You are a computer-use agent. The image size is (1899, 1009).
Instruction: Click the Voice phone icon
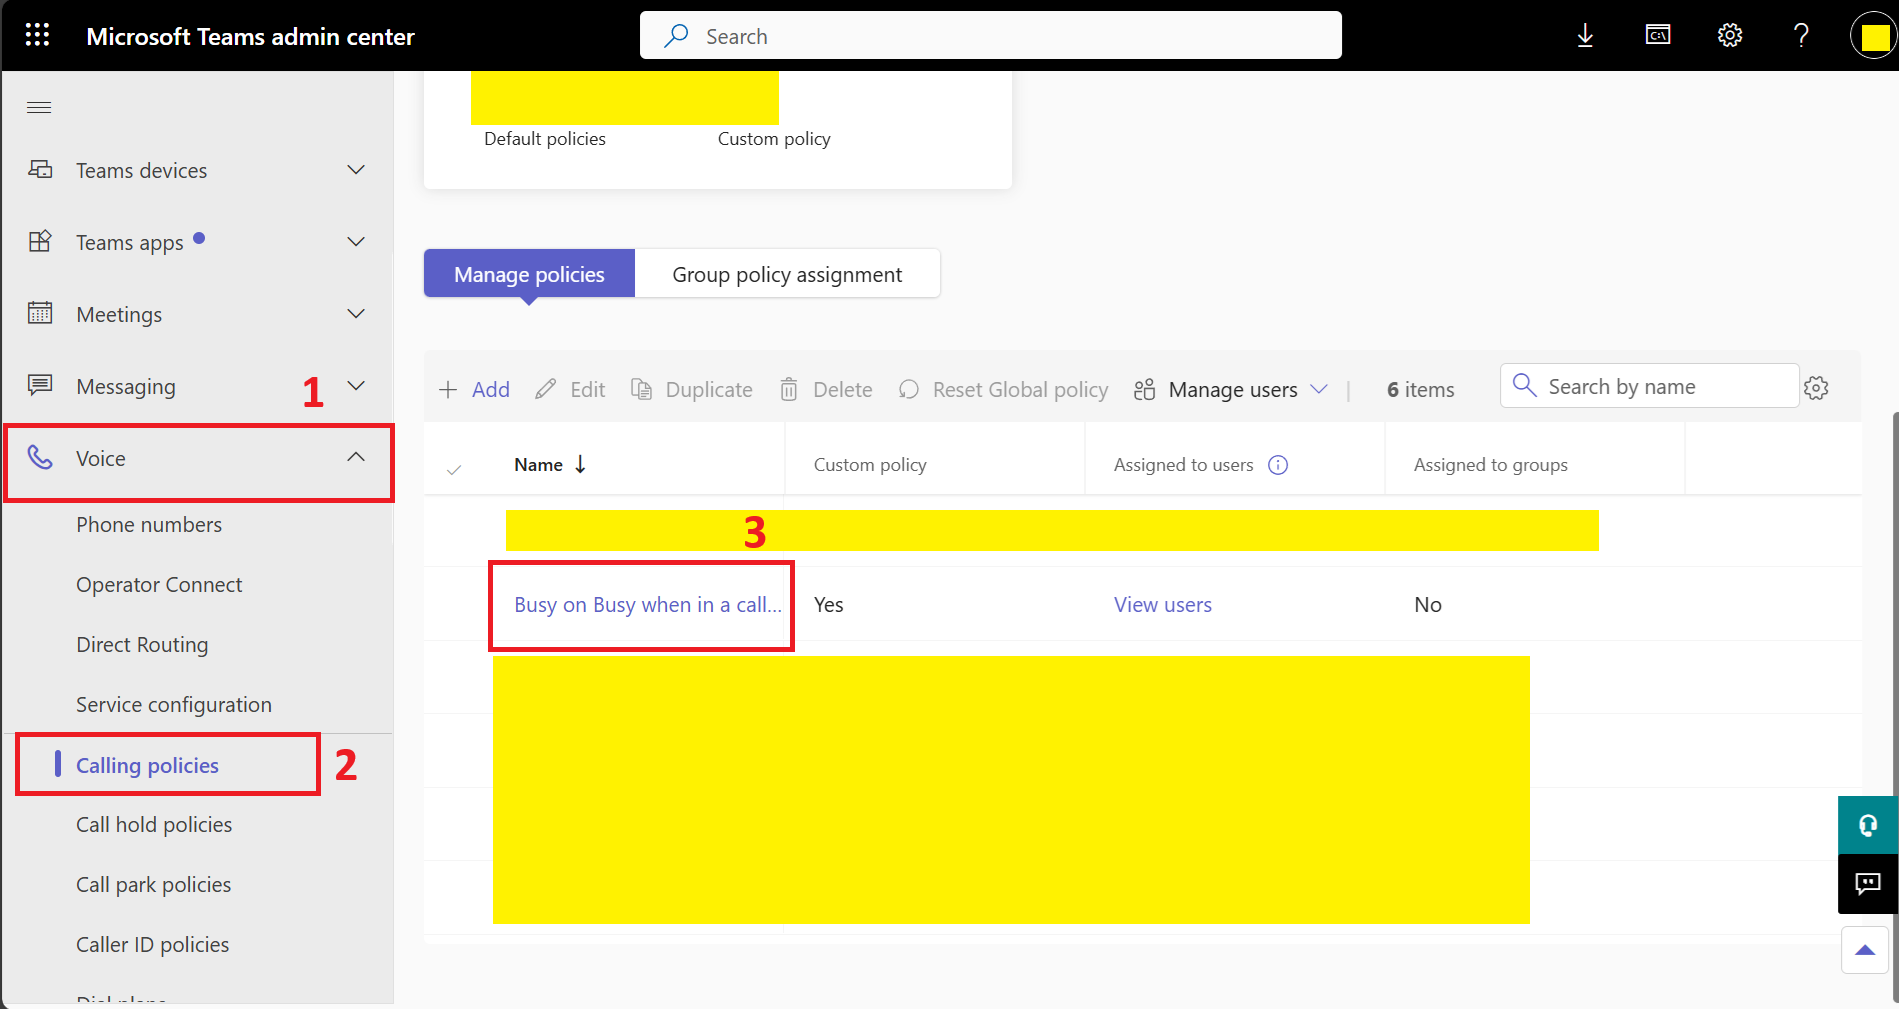40,457
